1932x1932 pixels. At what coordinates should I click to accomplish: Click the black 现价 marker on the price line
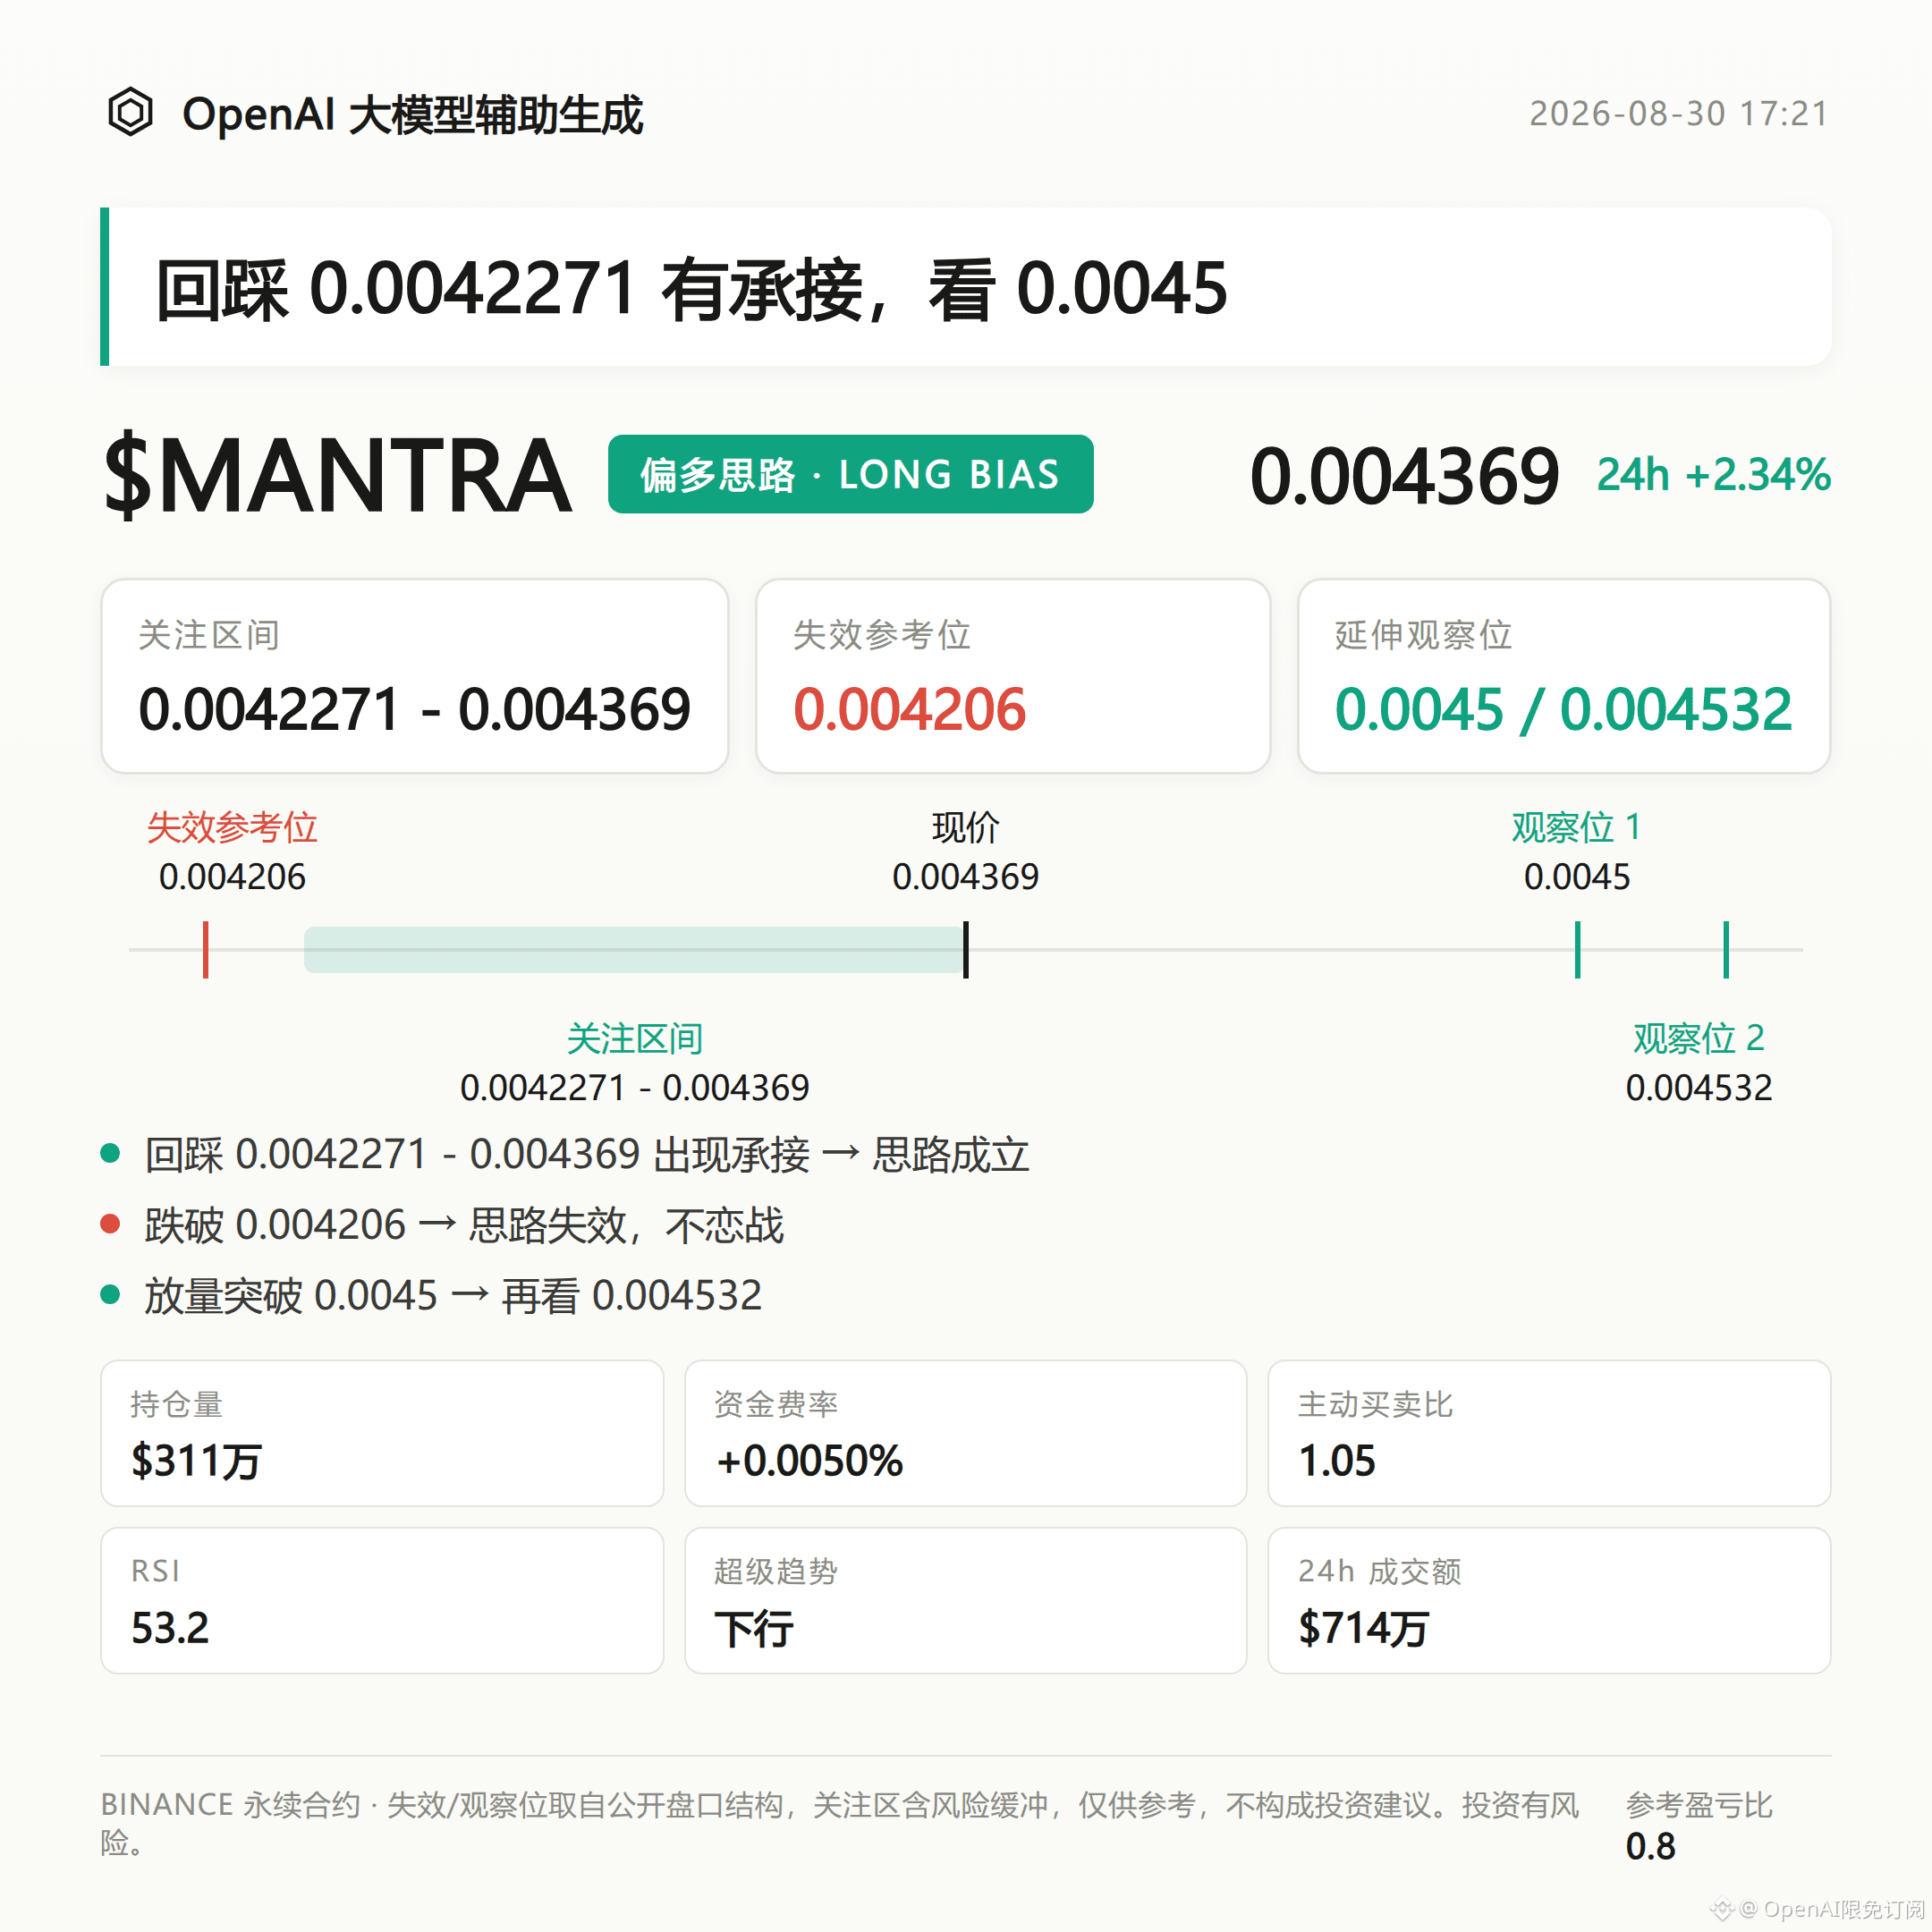coord(966,949)
